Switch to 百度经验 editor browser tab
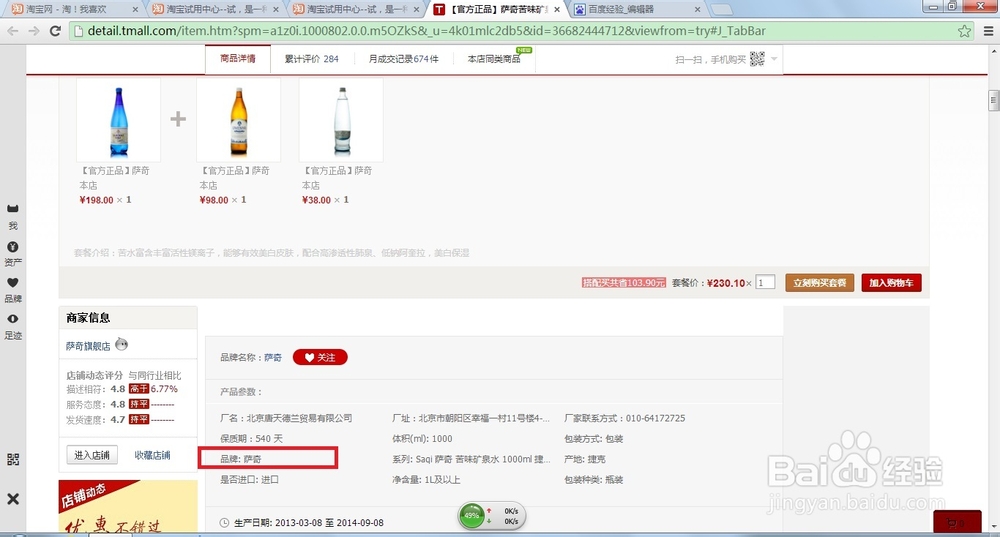Image resolution: width=1000 pixels, height=537 pixels. click(x=636, y=9)
